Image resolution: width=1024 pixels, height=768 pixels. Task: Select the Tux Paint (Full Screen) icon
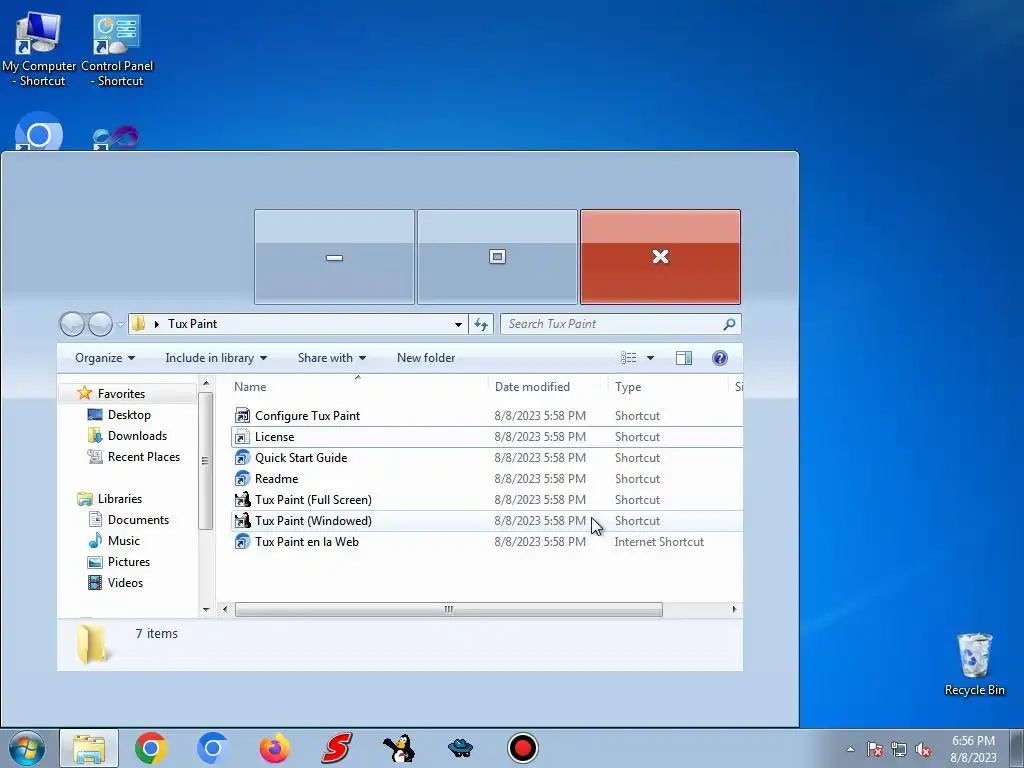tap(242, 500)
